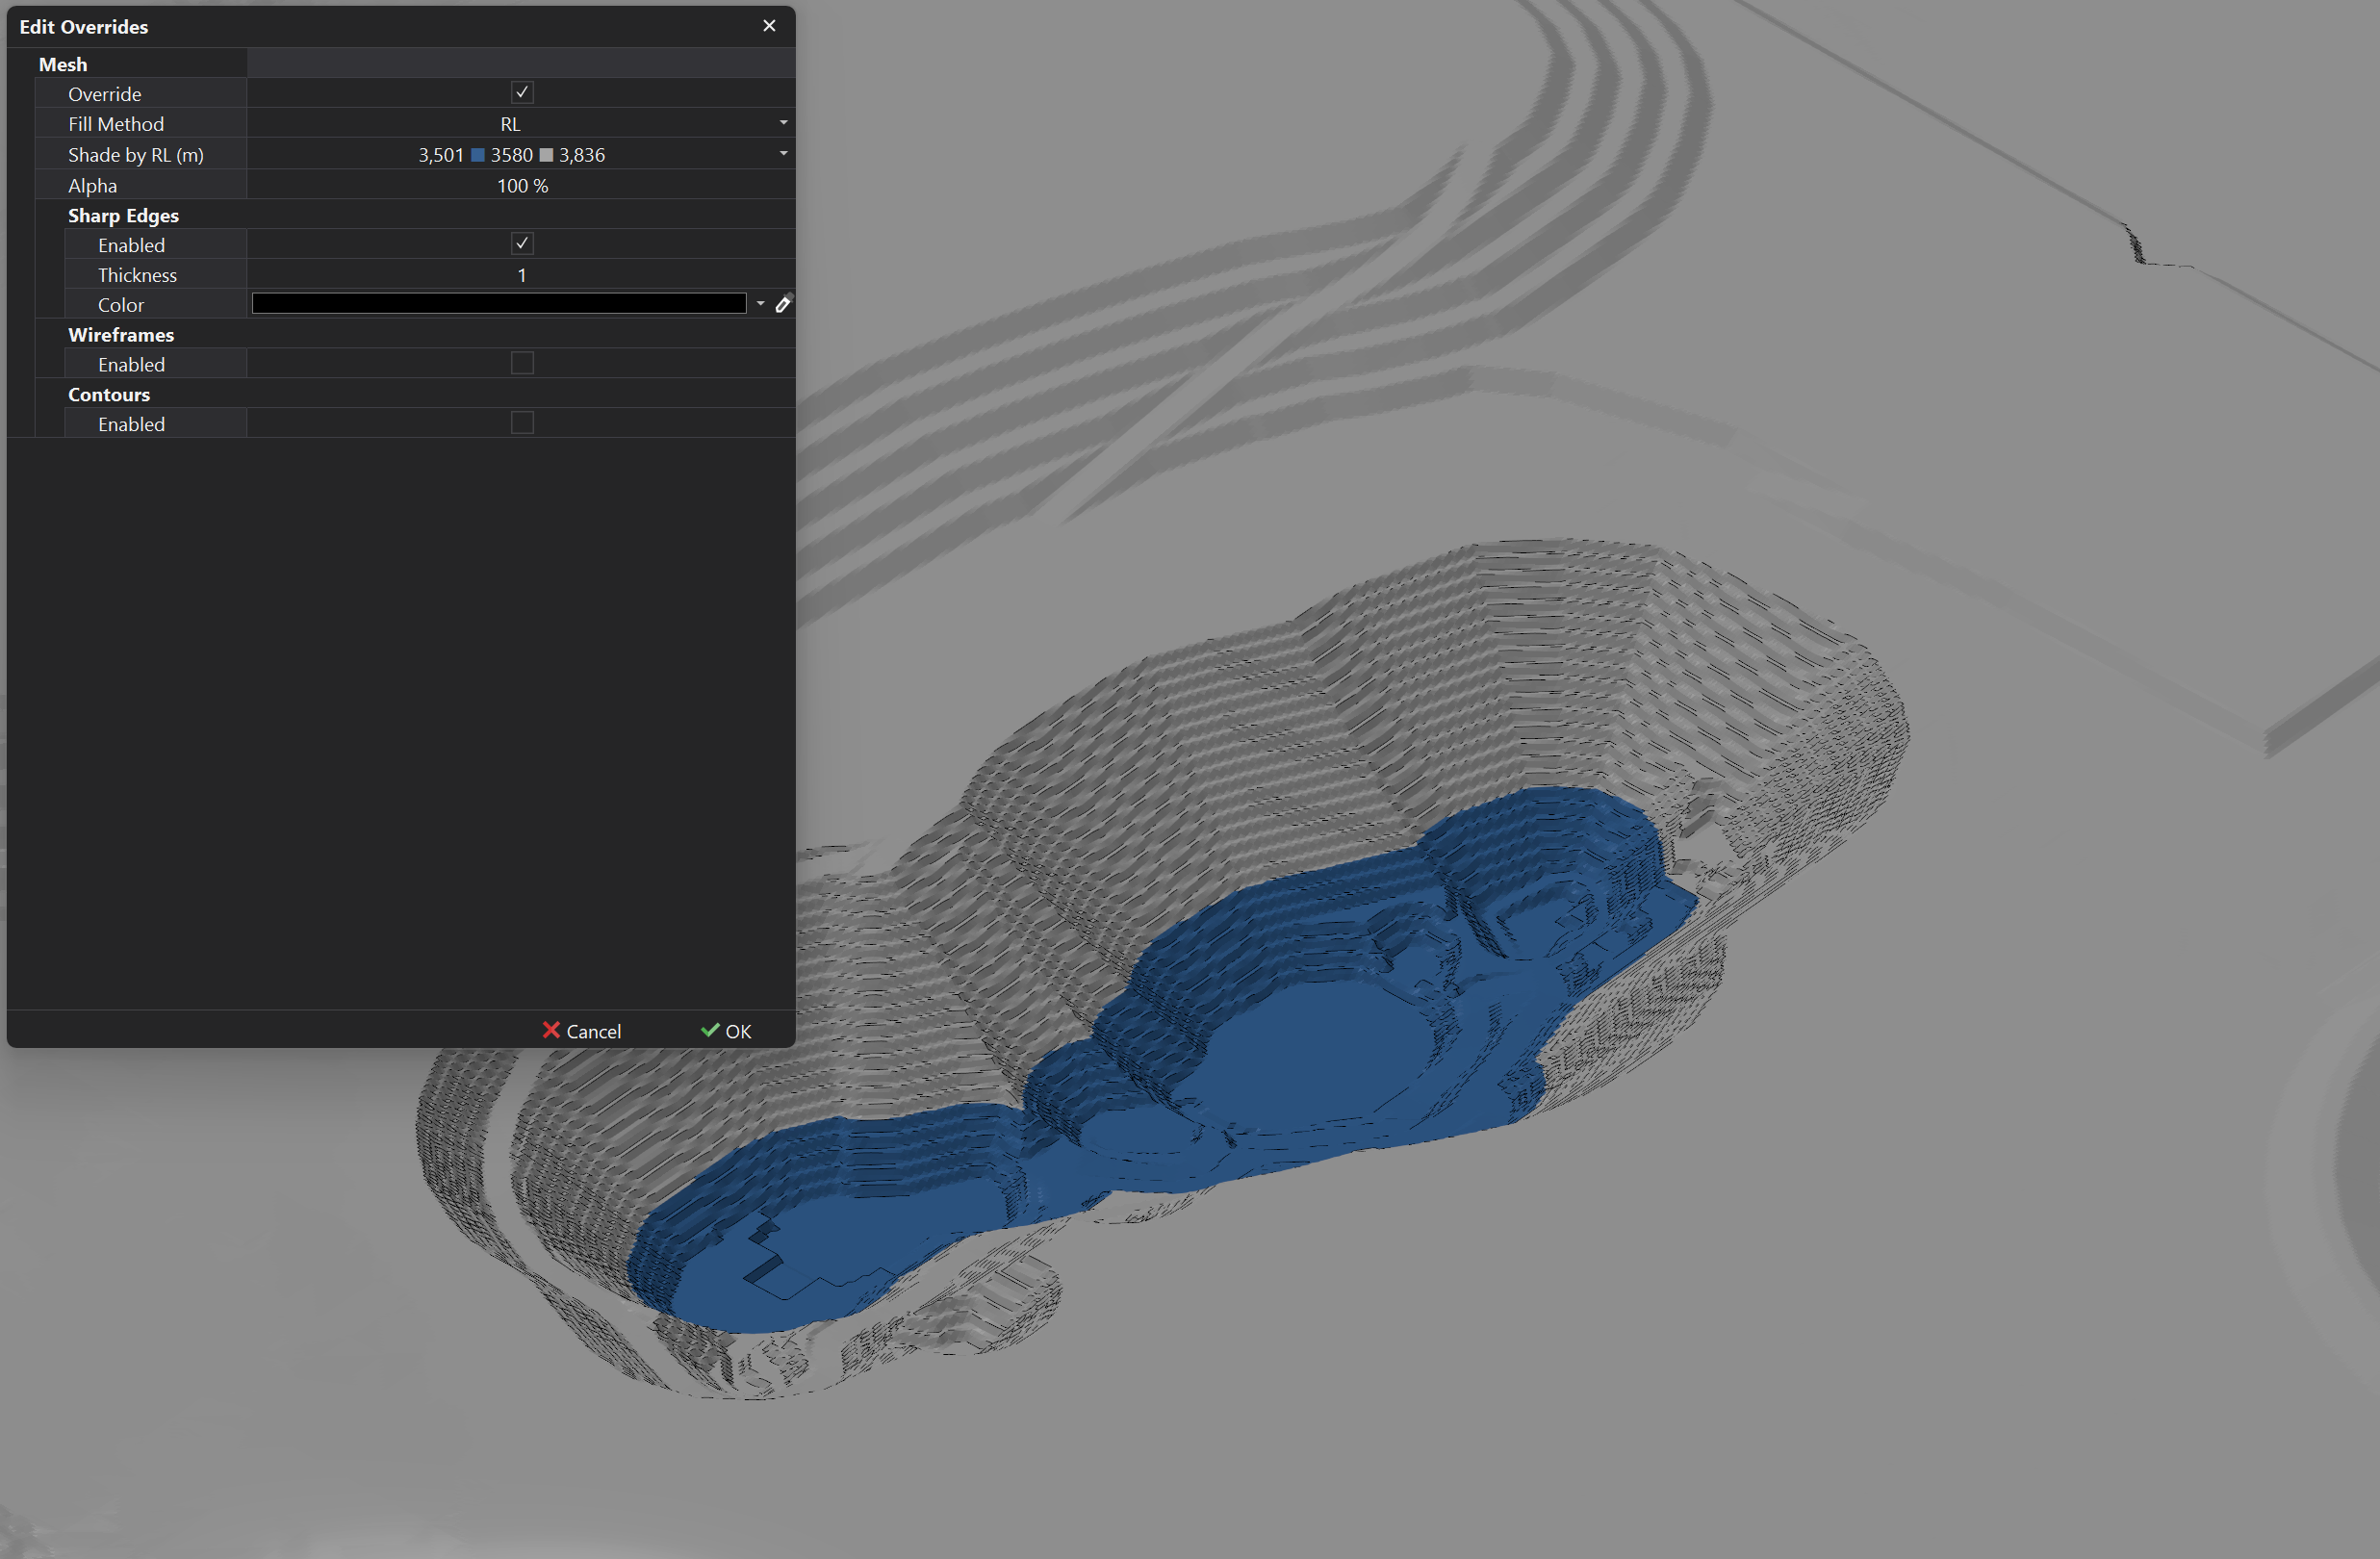
Task: Uncheck the Override checkbox
Action: 522,92
